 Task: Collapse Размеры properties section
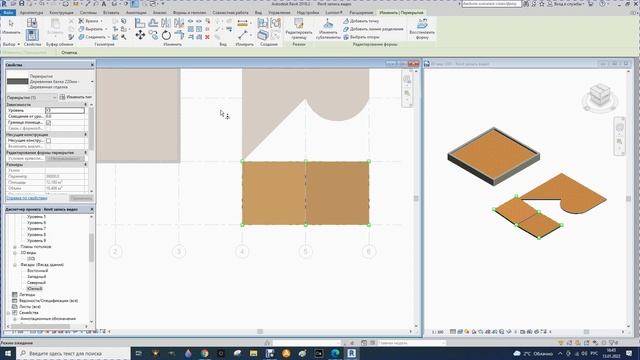(x=85, y=164)
